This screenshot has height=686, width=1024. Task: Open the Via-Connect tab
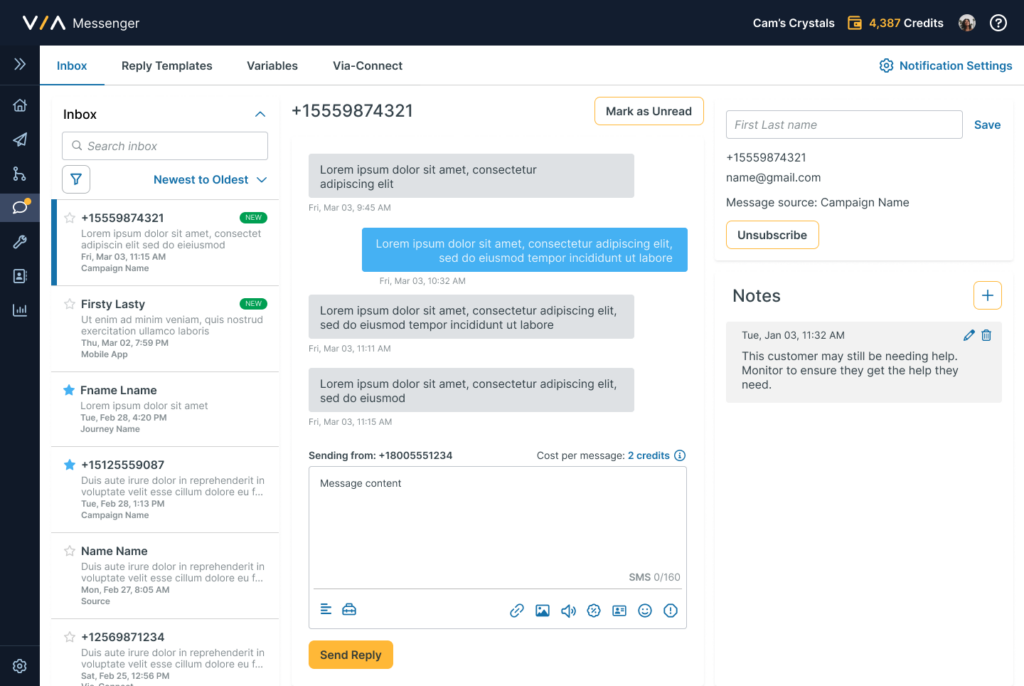(x=367, y=66)
